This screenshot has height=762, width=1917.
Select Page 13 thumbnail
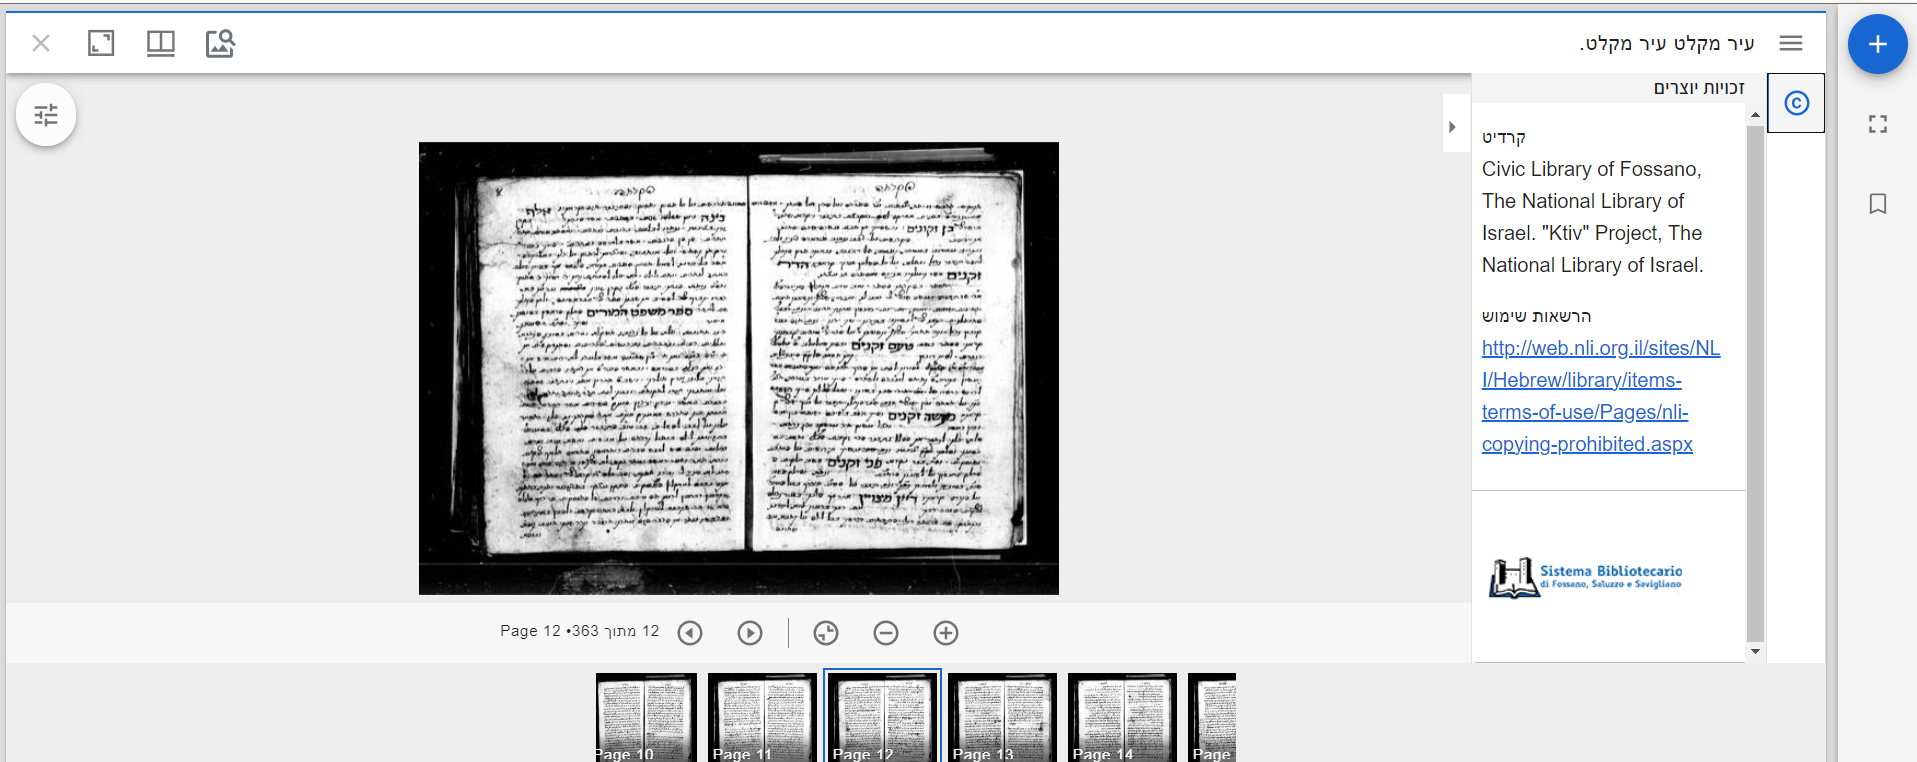1002,718
